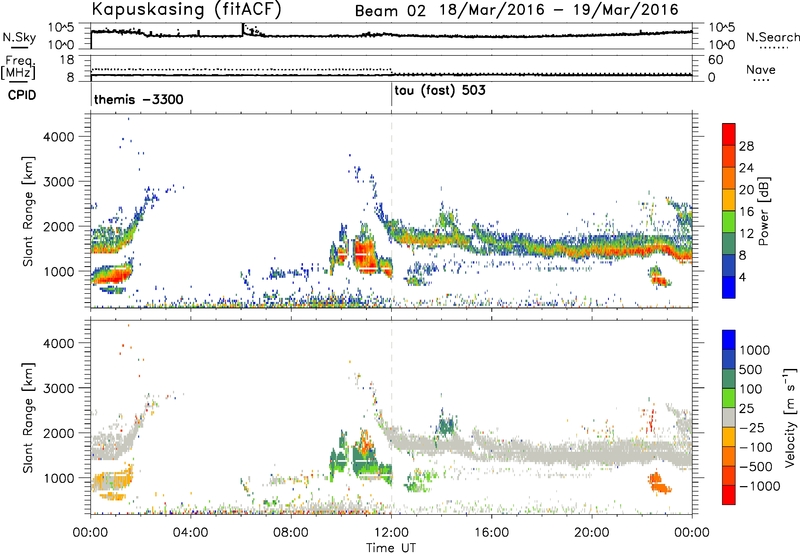Click the "N.Sky" legend label
This screenshot has width=800, height=554.
point(19,37)
